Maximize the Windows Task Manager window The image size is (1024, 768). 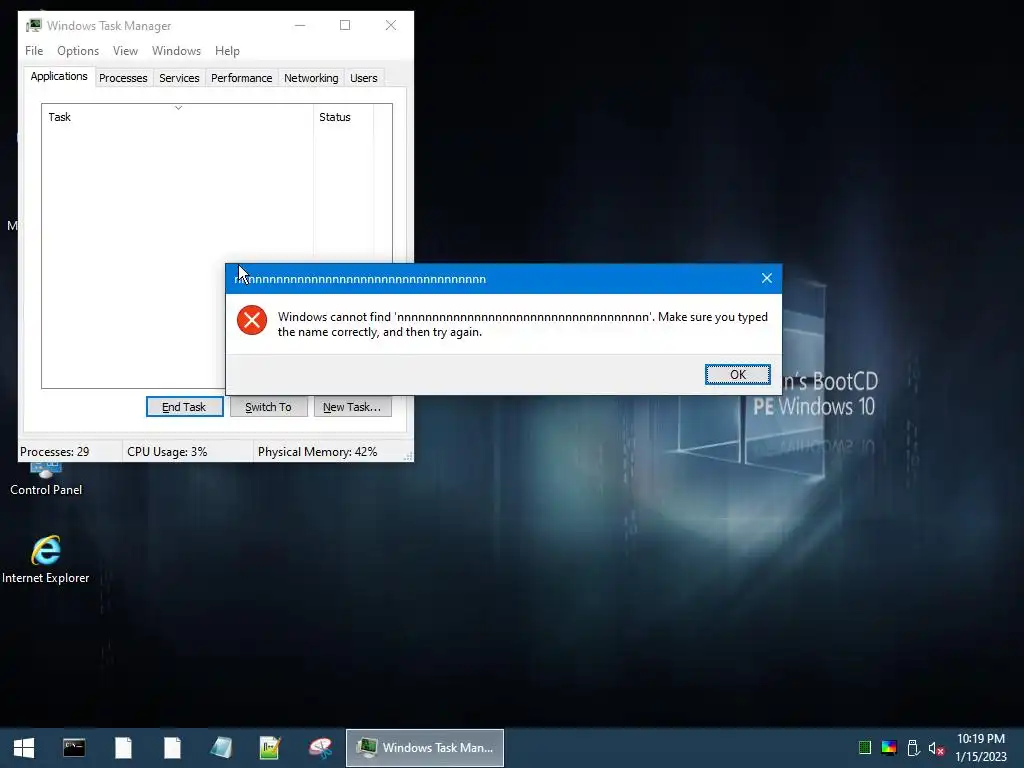click(x=345, y=25)
